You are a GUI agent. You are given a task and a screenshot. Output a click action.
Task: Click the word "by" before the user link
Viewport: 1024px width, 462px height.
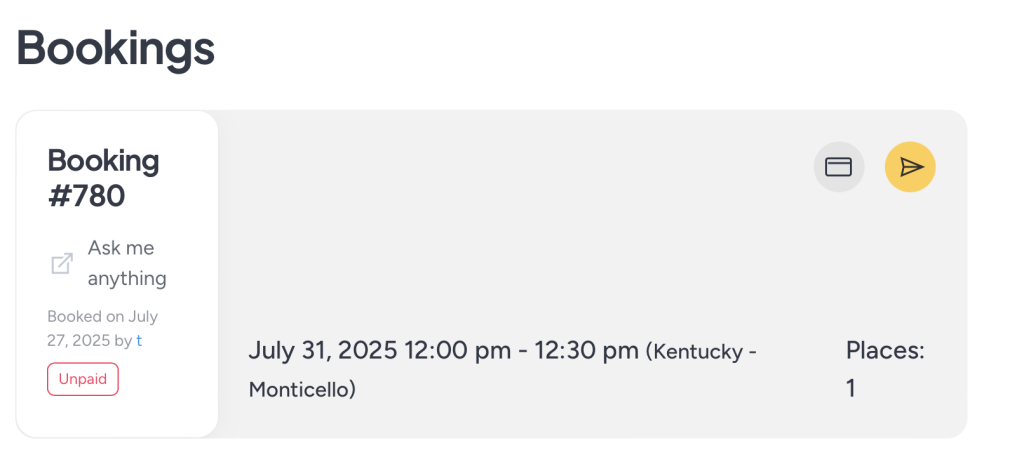[123, 341]
